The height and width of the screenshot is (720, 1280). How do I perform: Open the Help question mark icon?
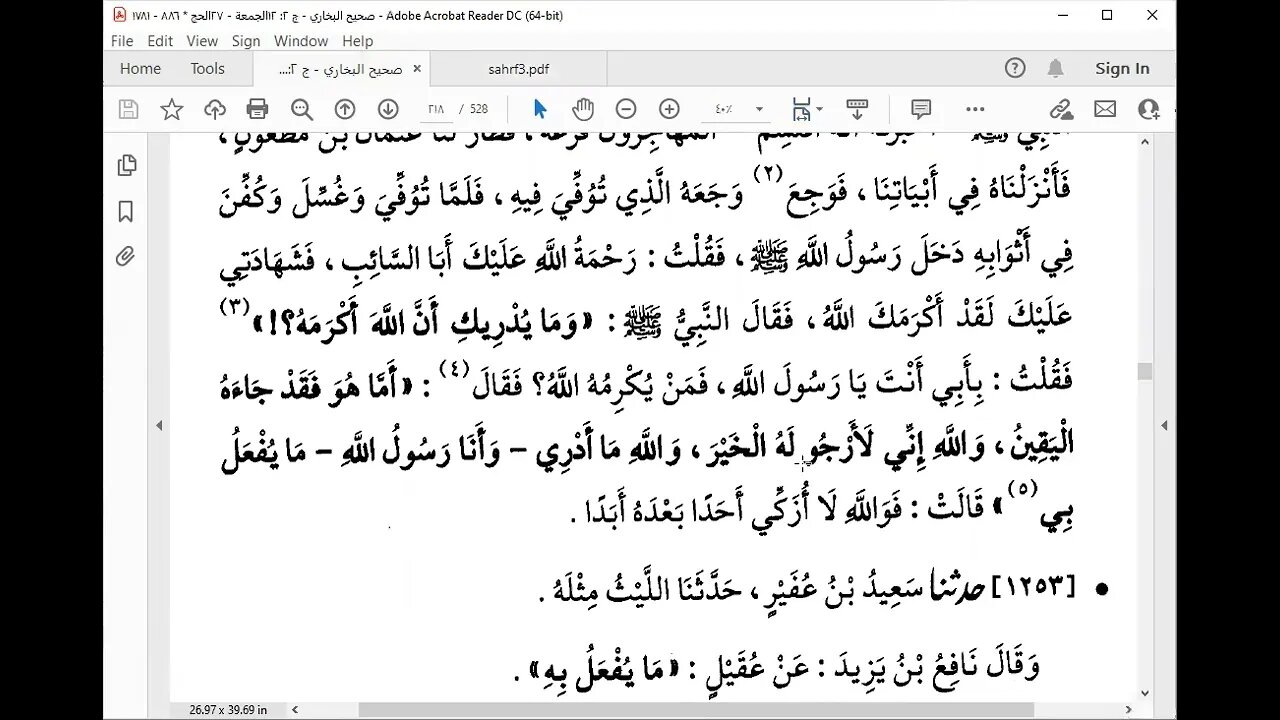(1015, 68)
